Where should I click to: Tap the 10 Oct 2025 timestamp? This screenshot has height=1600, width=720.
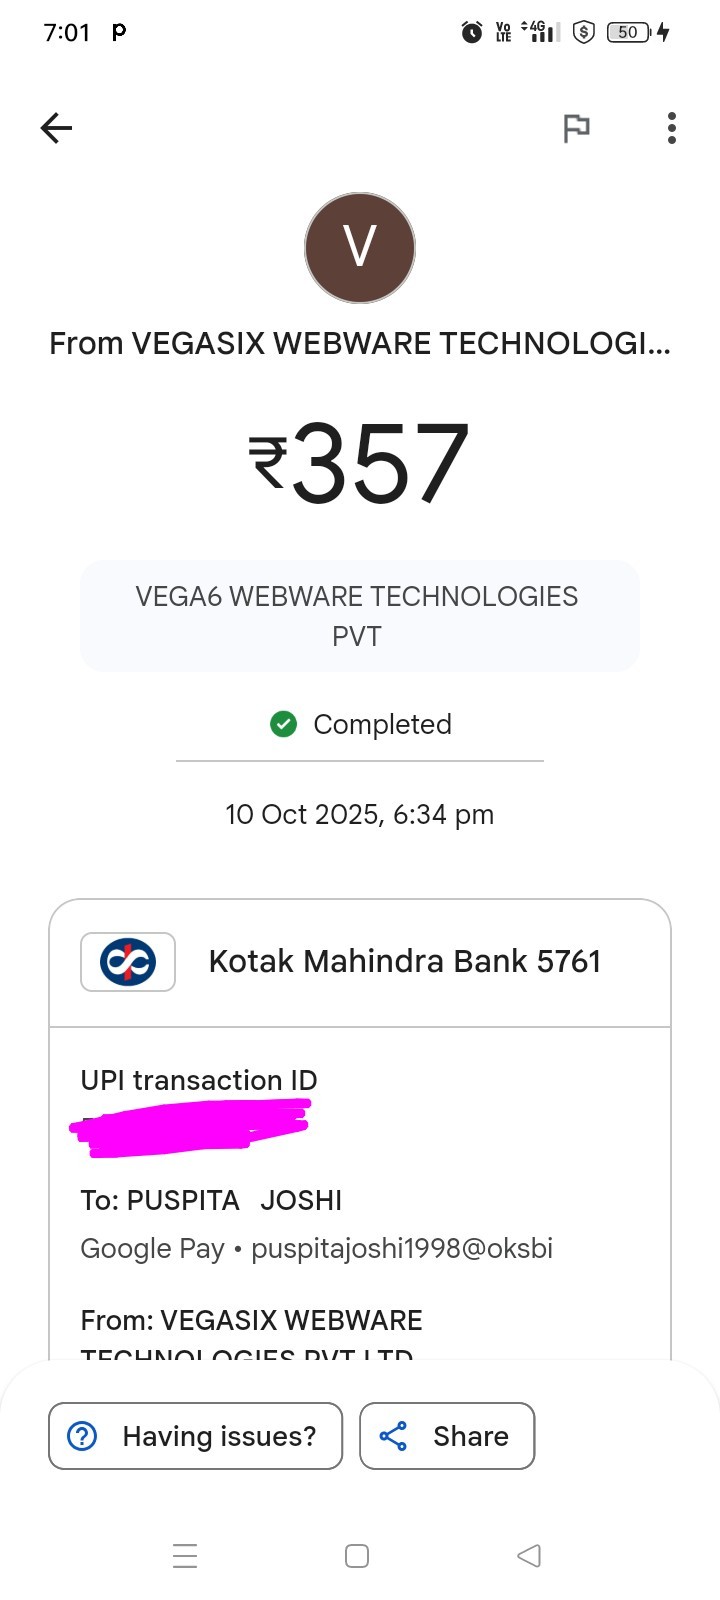[360, 815]
